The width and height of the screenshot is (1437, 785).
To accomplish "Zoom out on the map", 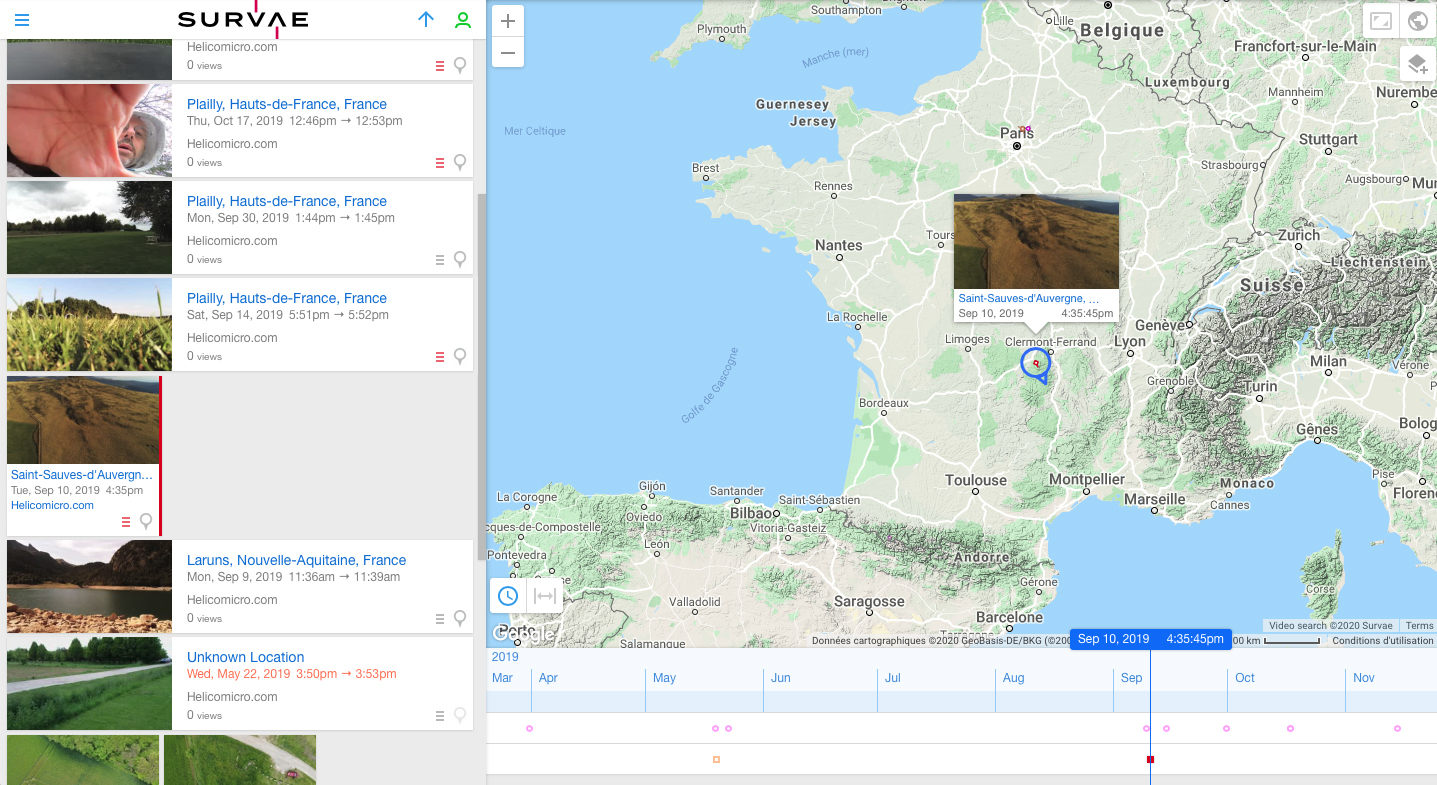I will 508,53.
